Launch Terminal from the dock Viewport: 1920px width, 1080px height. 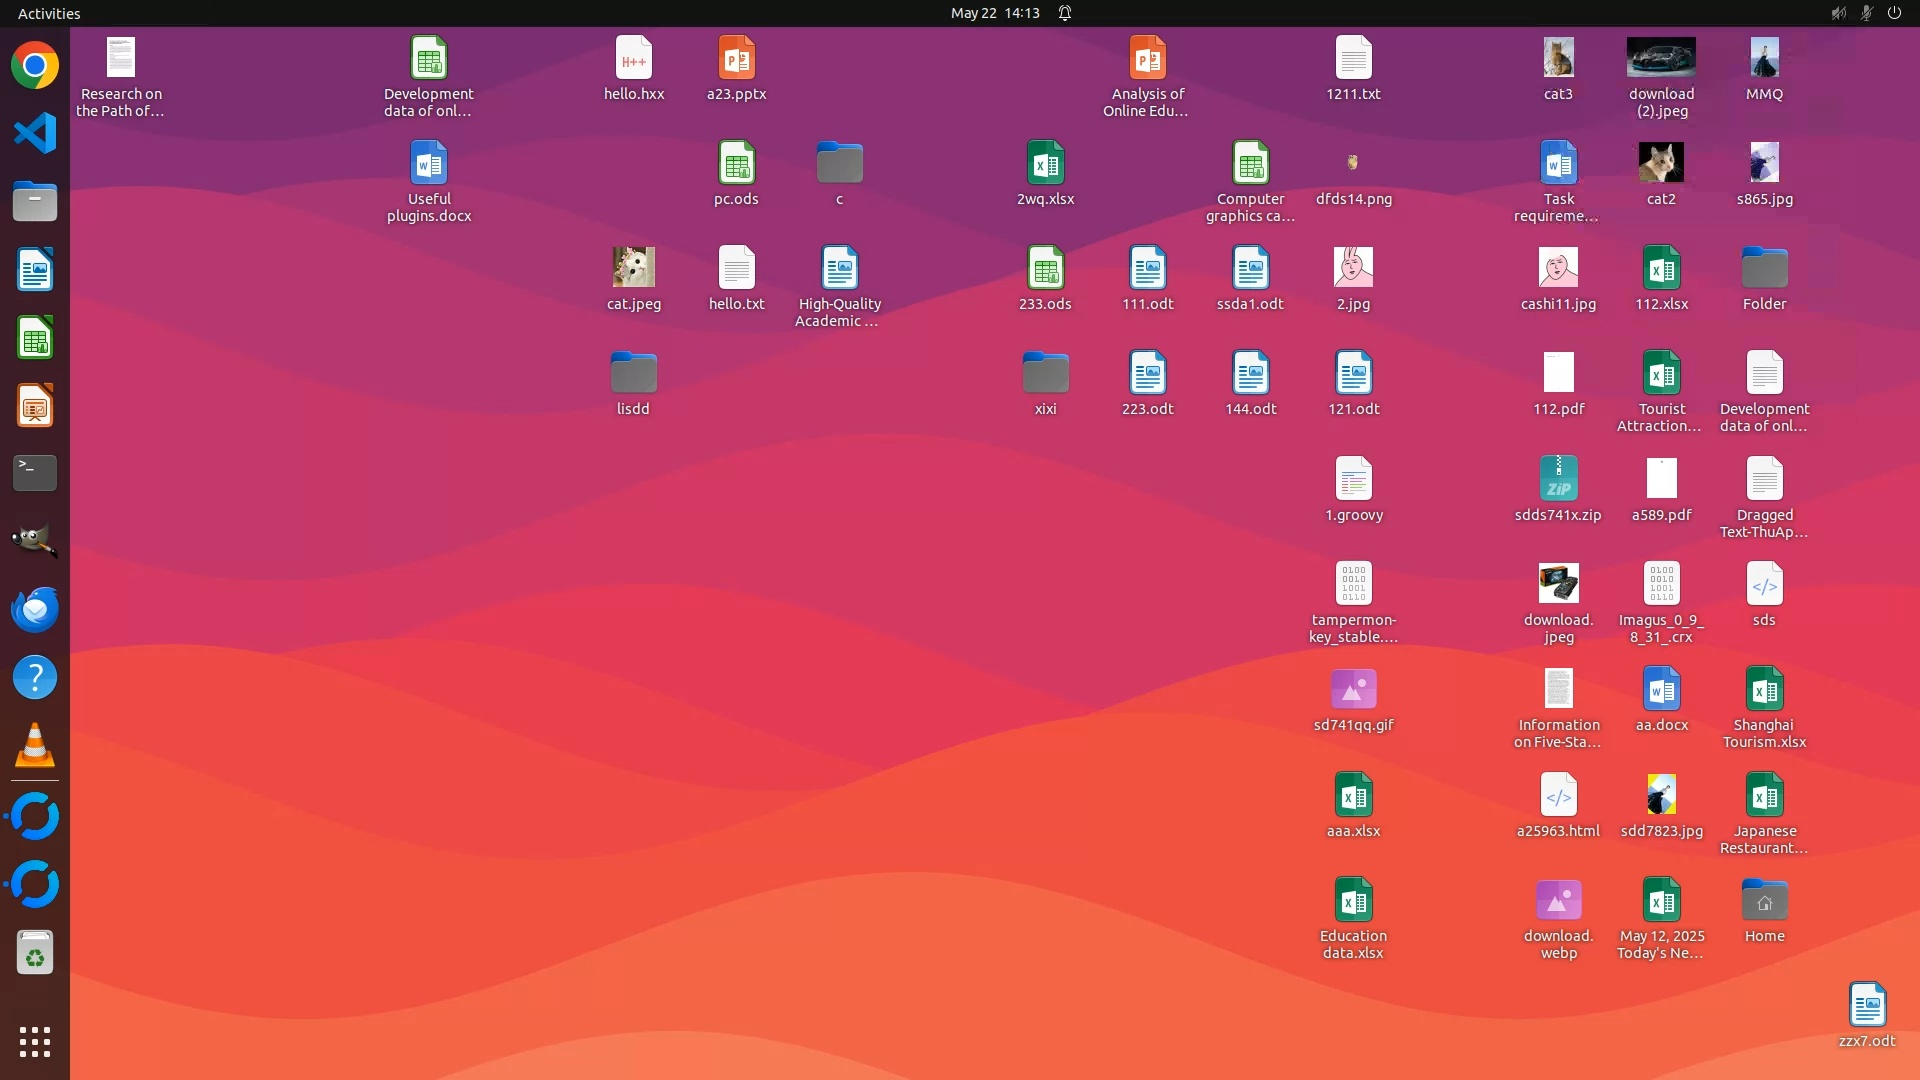(35, 473)
